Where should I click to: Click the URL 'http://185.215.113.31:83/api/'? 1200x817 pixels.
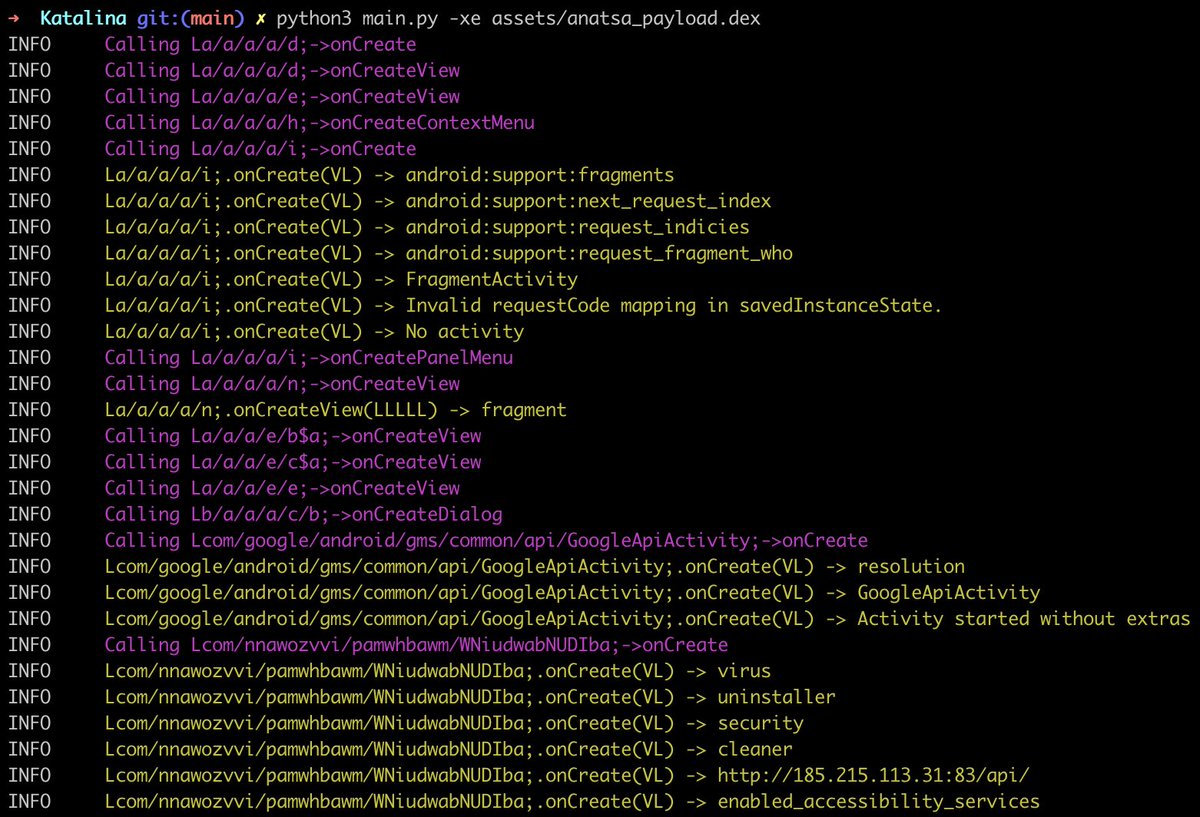873,773
